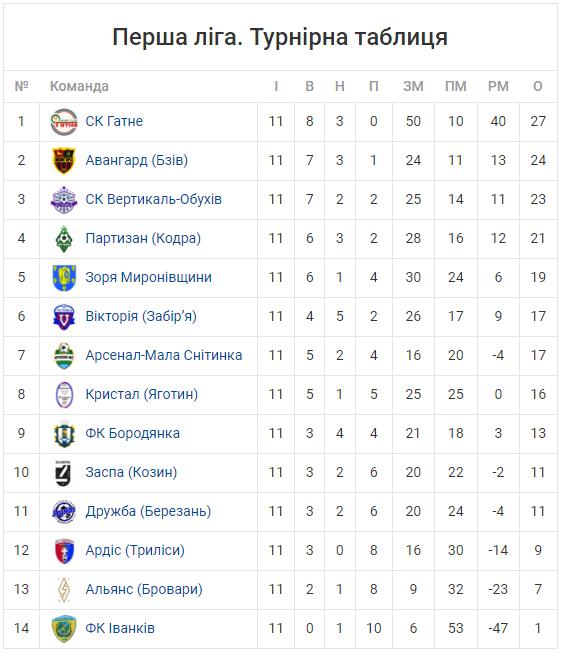This screenshot has width=563, height=652.
Task: Select the Зоря Миронівщини shield logo
Action: pos(64,278)
